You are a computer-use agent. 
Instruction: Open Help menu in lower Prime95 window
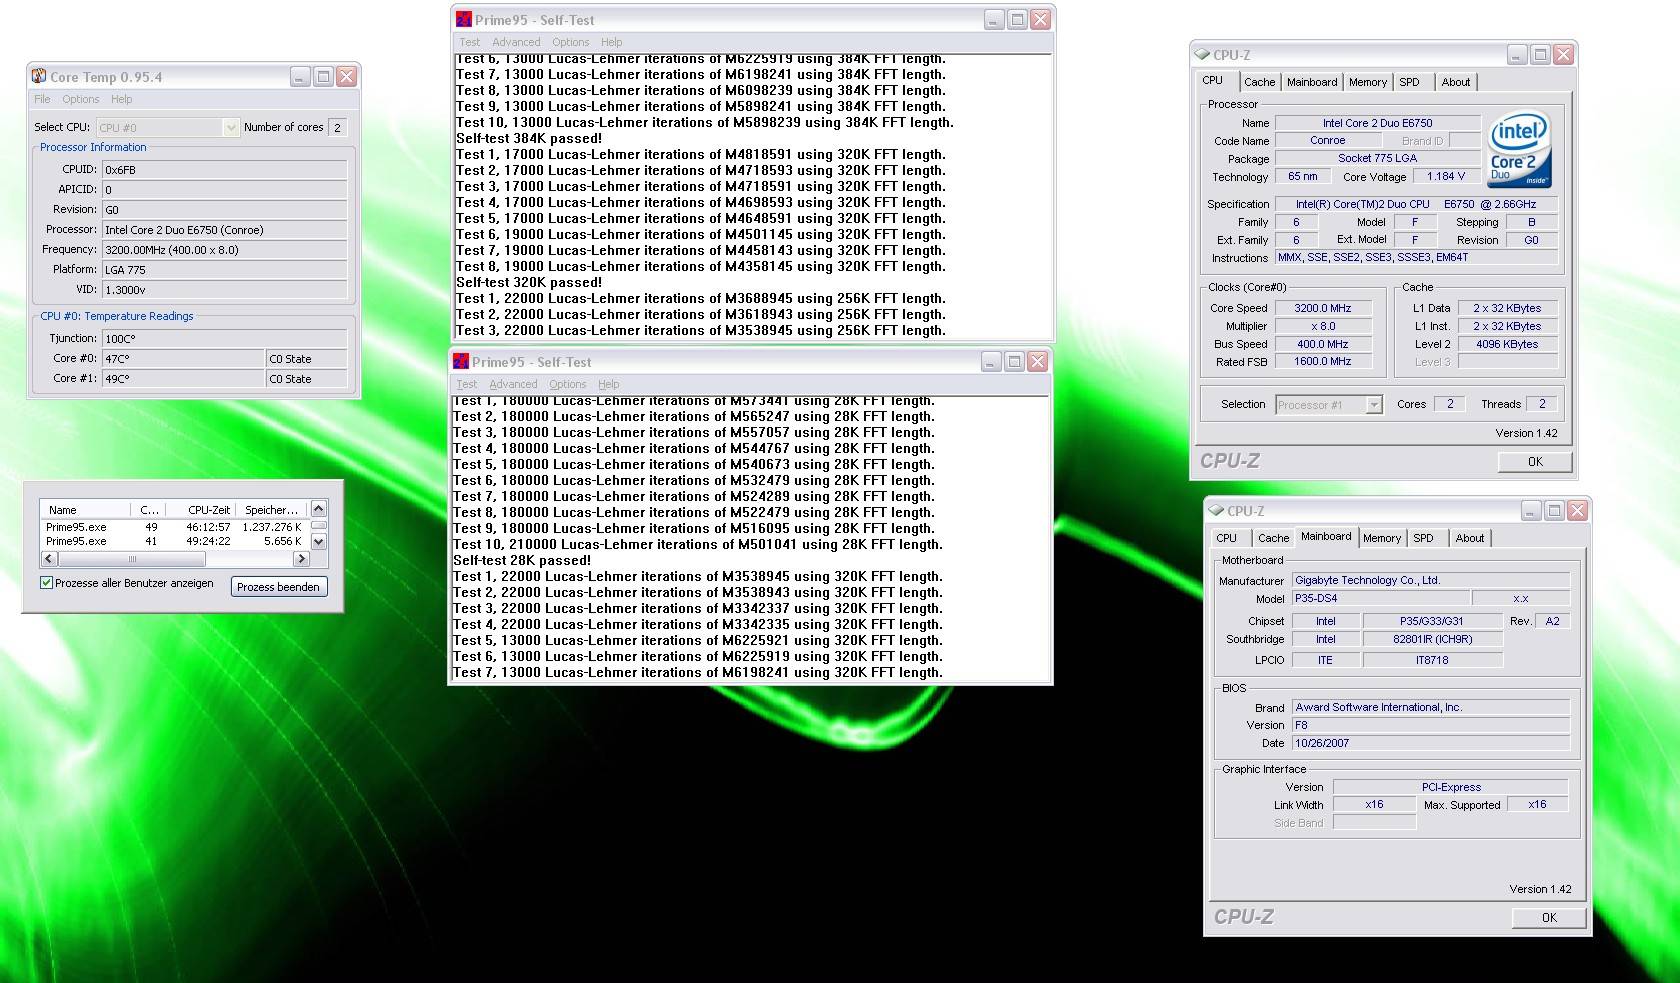[x=609, y=384]
